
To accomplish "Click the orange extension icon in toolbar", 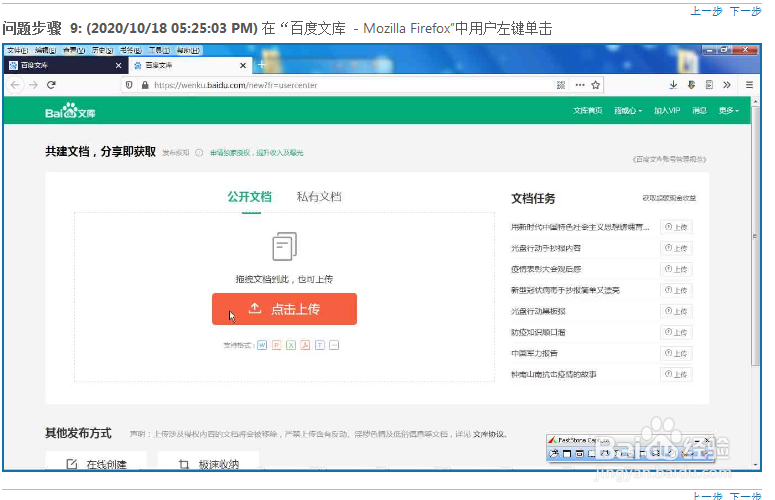I will pos(691,85).
